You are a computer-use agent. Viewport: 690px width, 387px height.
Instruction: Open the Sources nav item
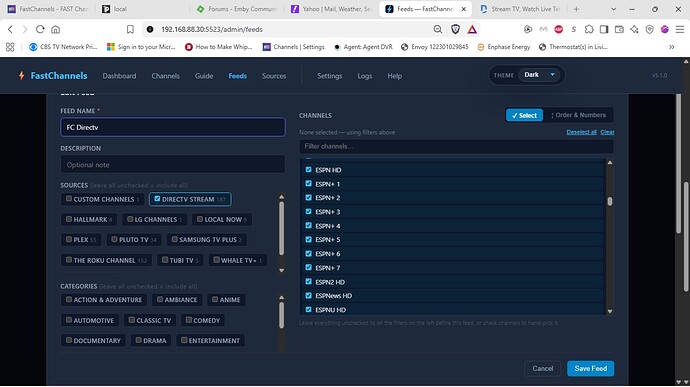pos(274,76)
